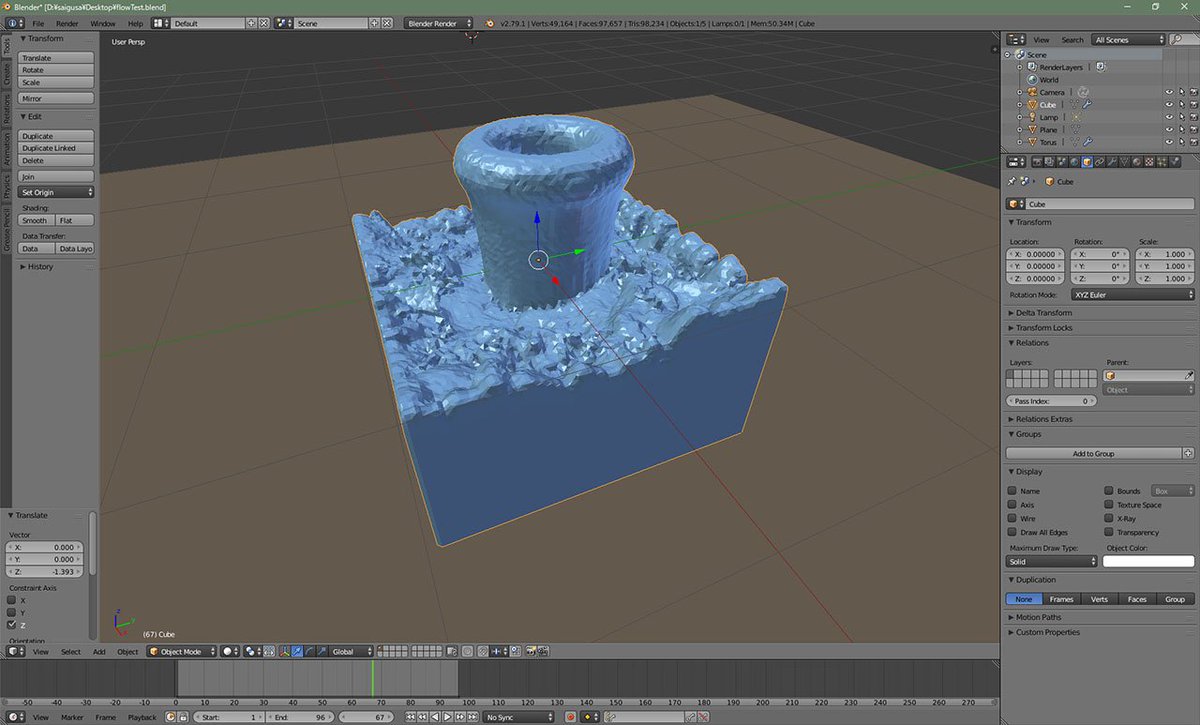
Task: Enable the Bounds checkbox
Action: coord(1109,491)
